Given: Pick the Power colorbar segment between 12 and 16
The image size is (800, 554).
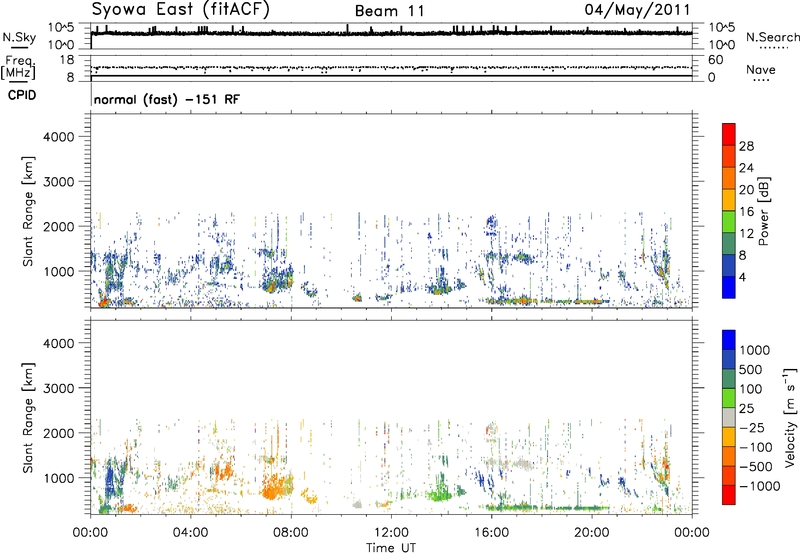Looking at the screenshot, I should coord(729,222).
